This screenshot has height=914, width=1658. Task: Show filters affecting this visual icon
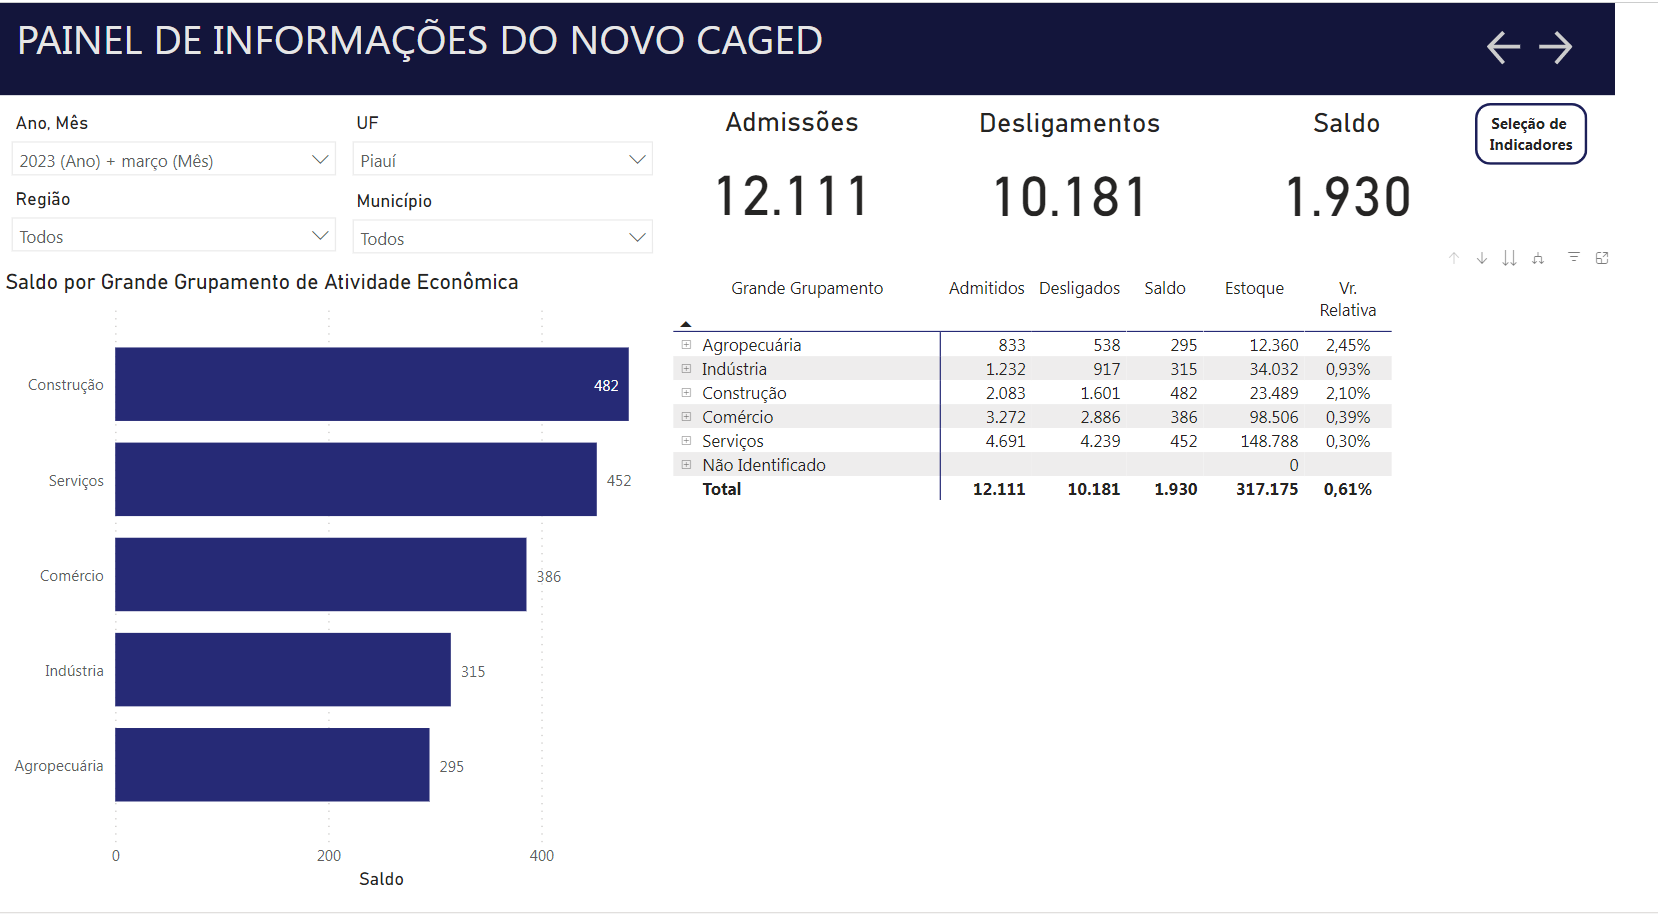pyautogui.click(x=1574, y=257)
